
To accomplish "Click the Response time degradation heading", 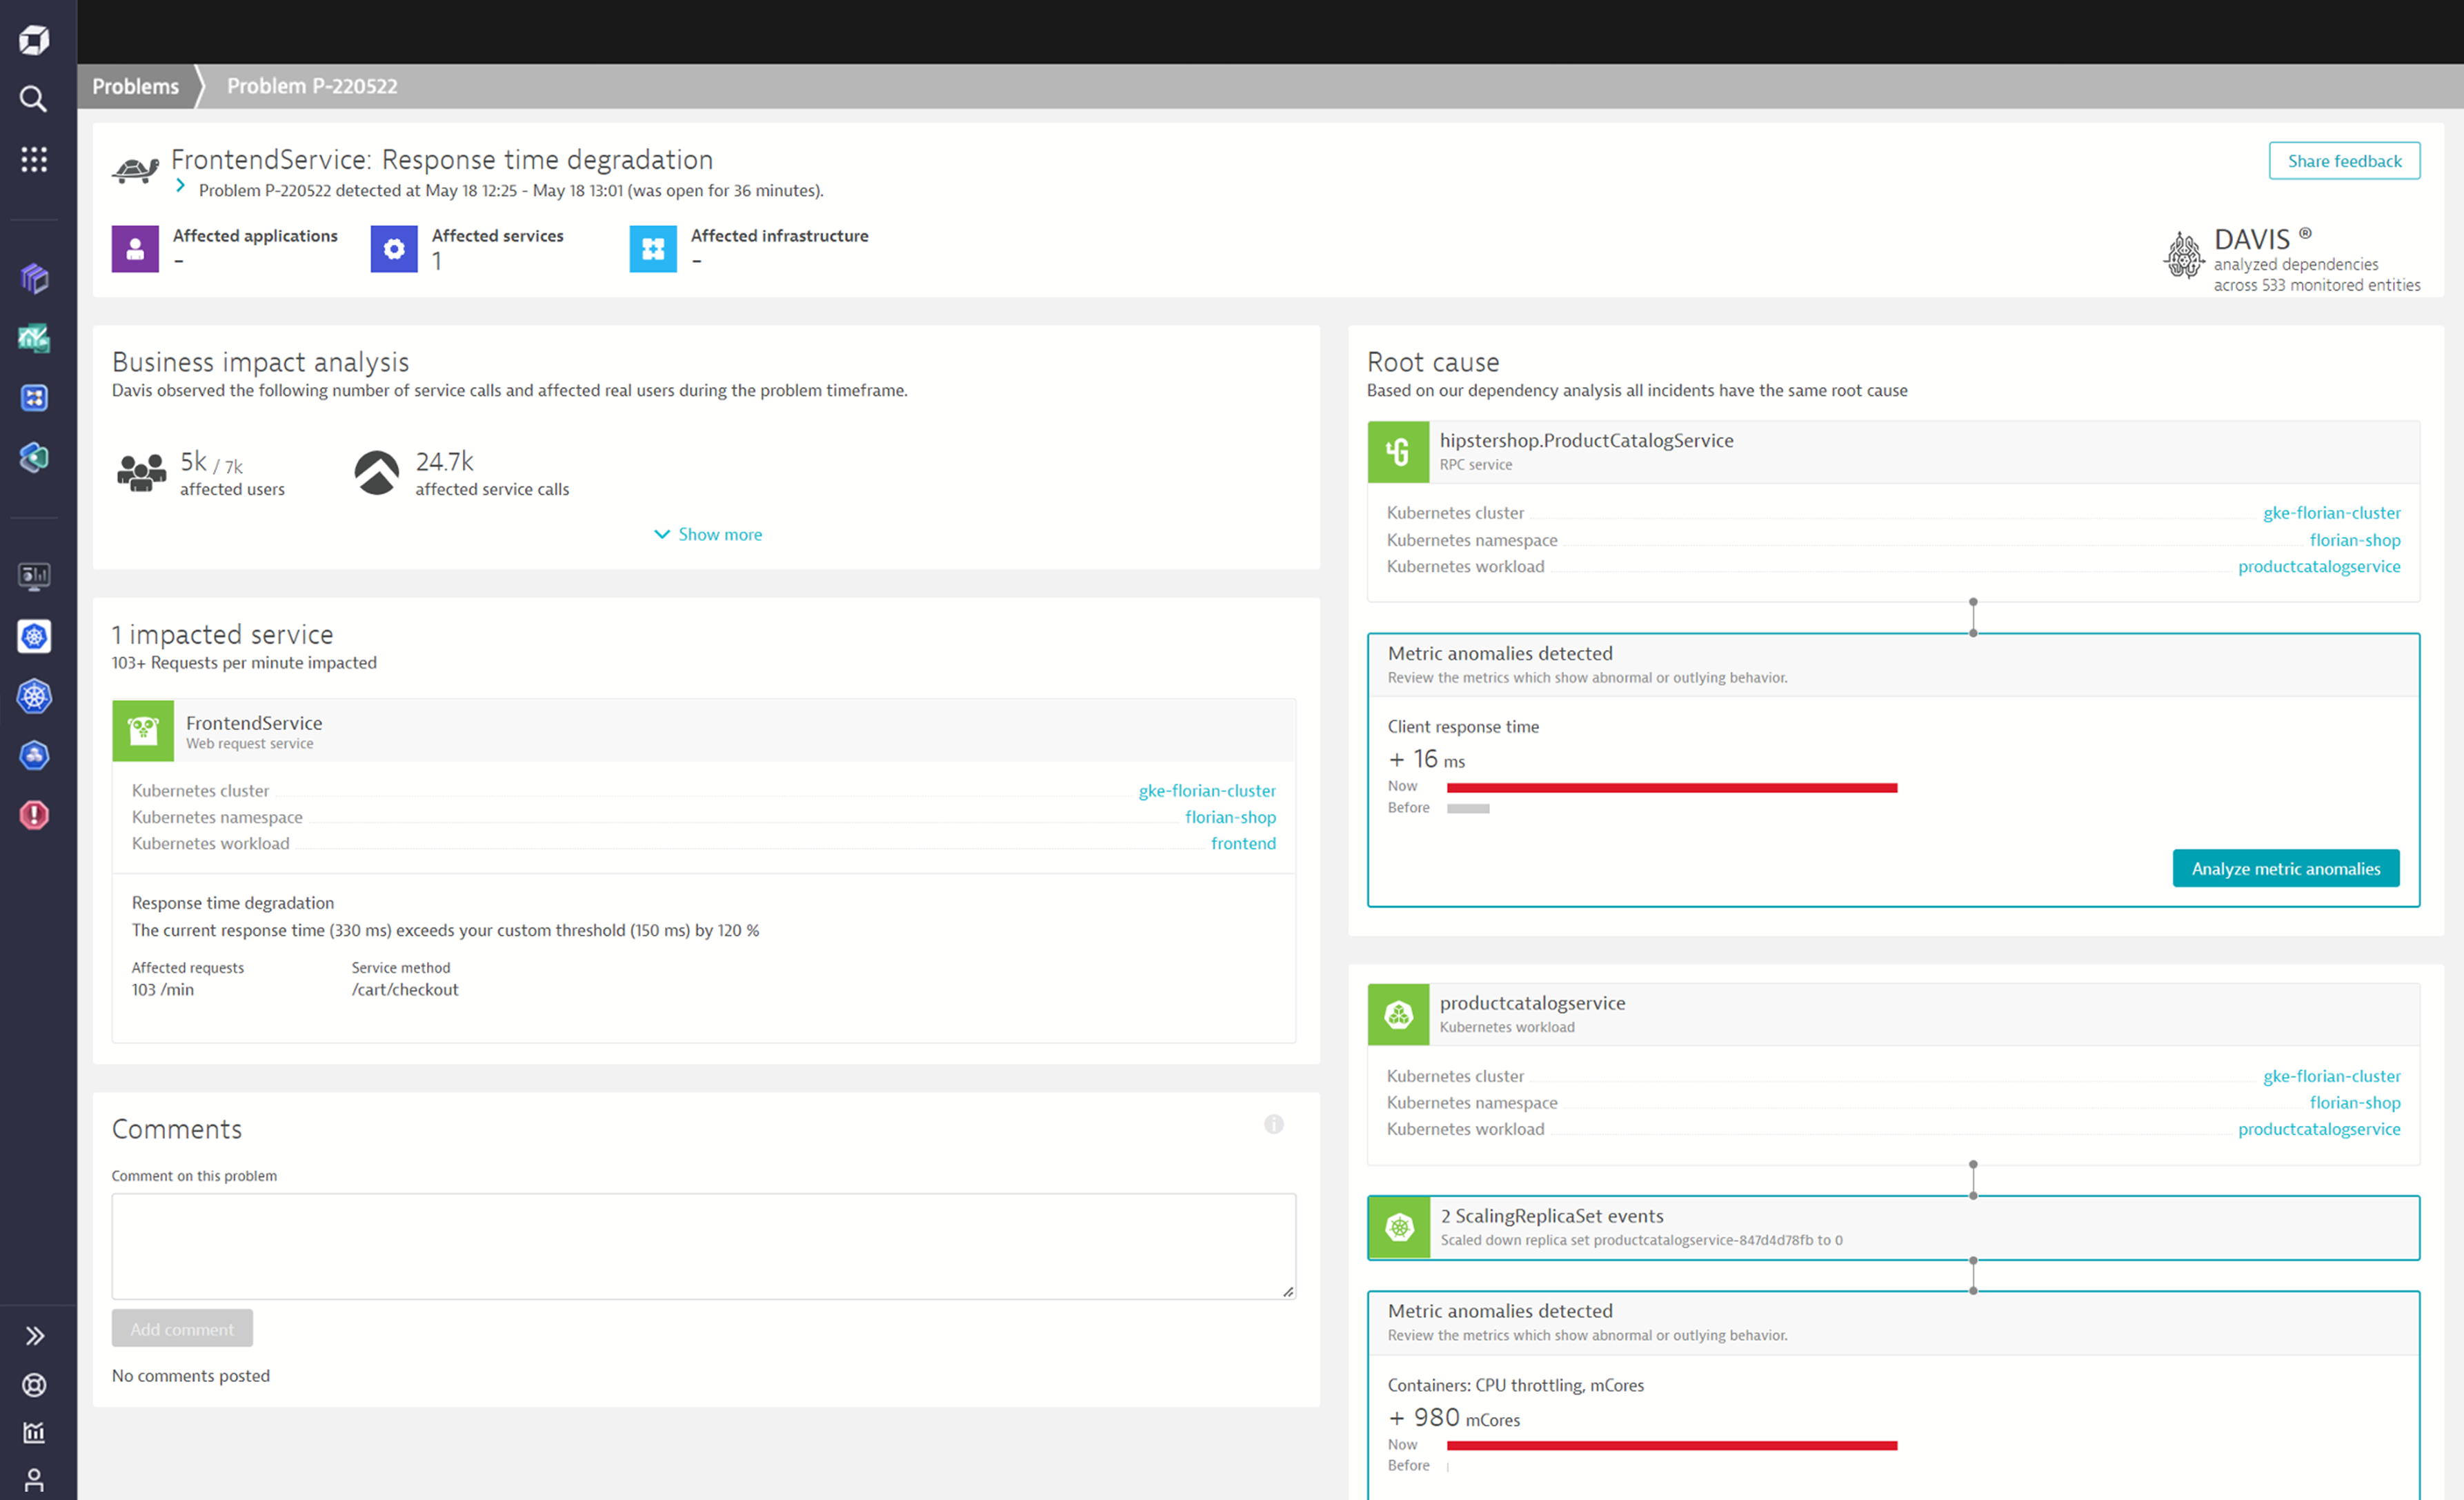I will point(233,903).
